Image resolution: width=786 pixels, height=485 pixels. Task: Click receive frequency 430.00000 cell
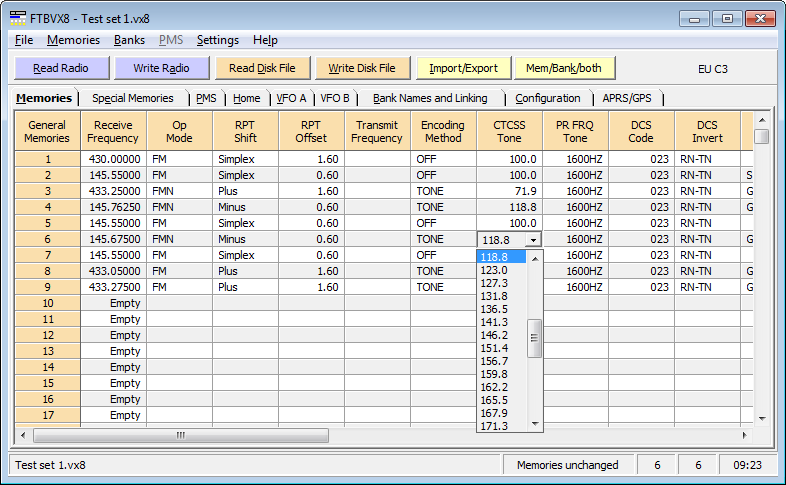(x=114, y=159)
